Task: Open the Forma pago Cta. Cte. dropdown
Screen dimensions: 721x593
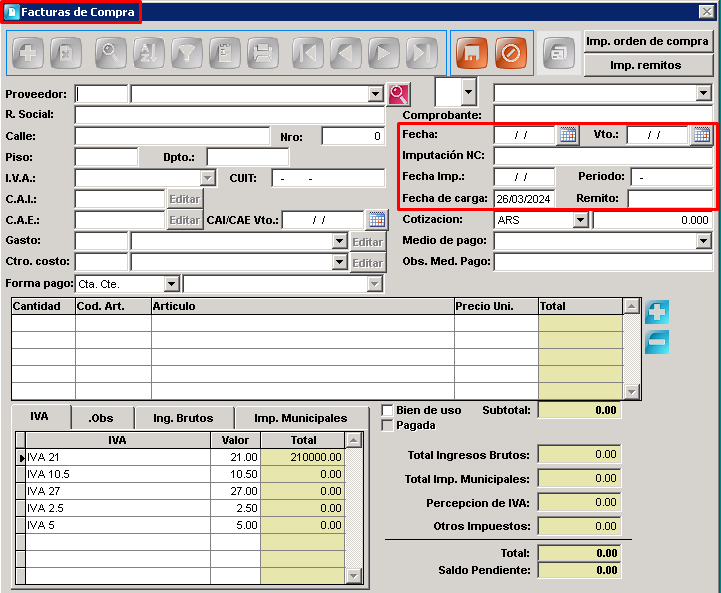Action: pos(172,284)
